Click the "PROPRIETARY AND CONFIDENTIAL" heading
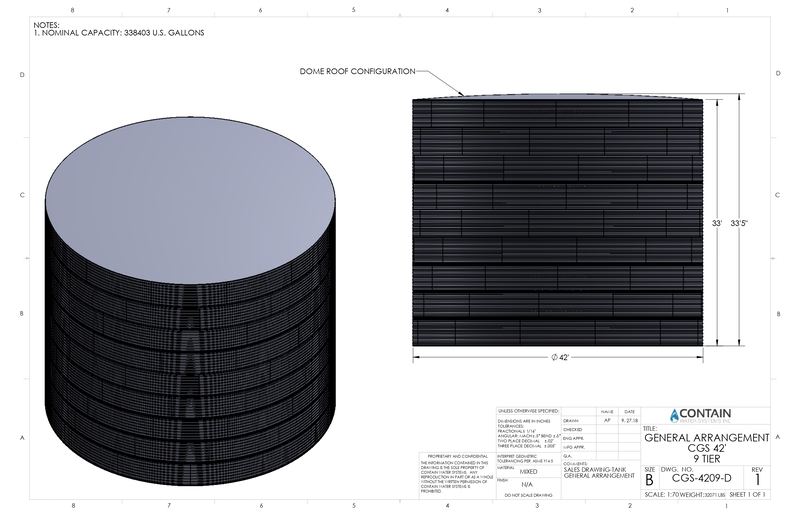 click(x=458, y=456)
